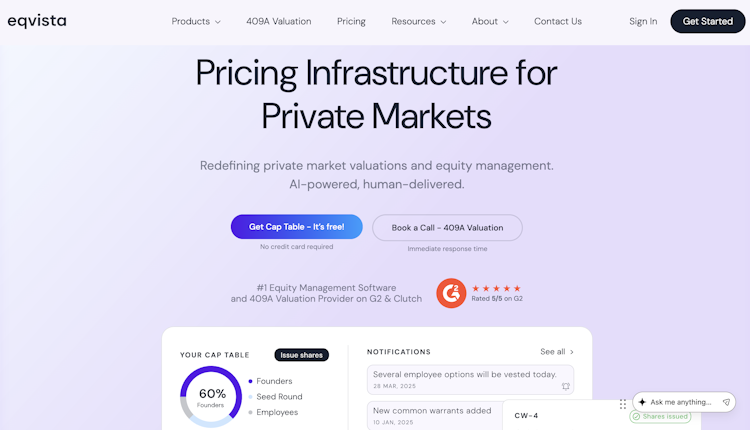The image size is (750, 430).
Task: Click the Issue shares button
Action: click(x=302, y=355)
